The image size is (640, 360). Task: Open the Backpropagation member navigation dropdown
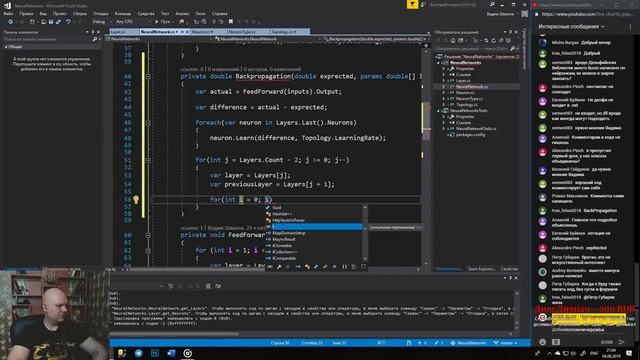pos(376,39)
